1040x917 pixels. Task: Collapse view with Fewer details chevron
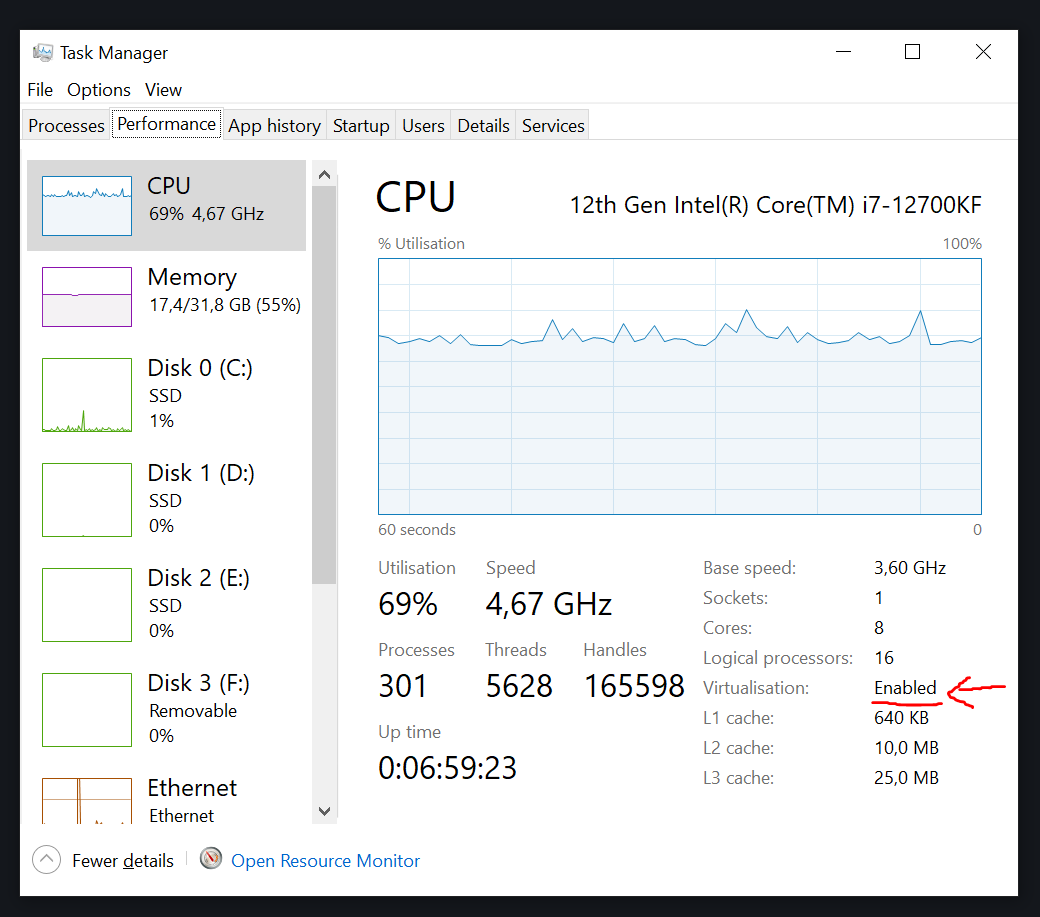tap(46, 860)
